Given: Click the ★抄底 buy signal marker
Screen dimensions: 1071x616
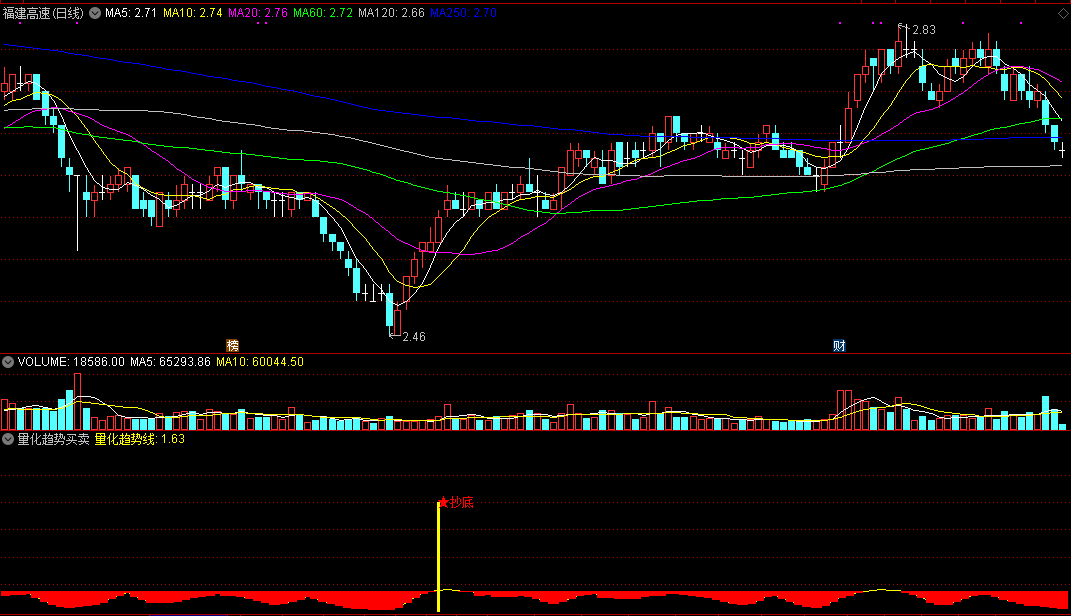Looking at the screenshot, I should [x=456, y=503].
